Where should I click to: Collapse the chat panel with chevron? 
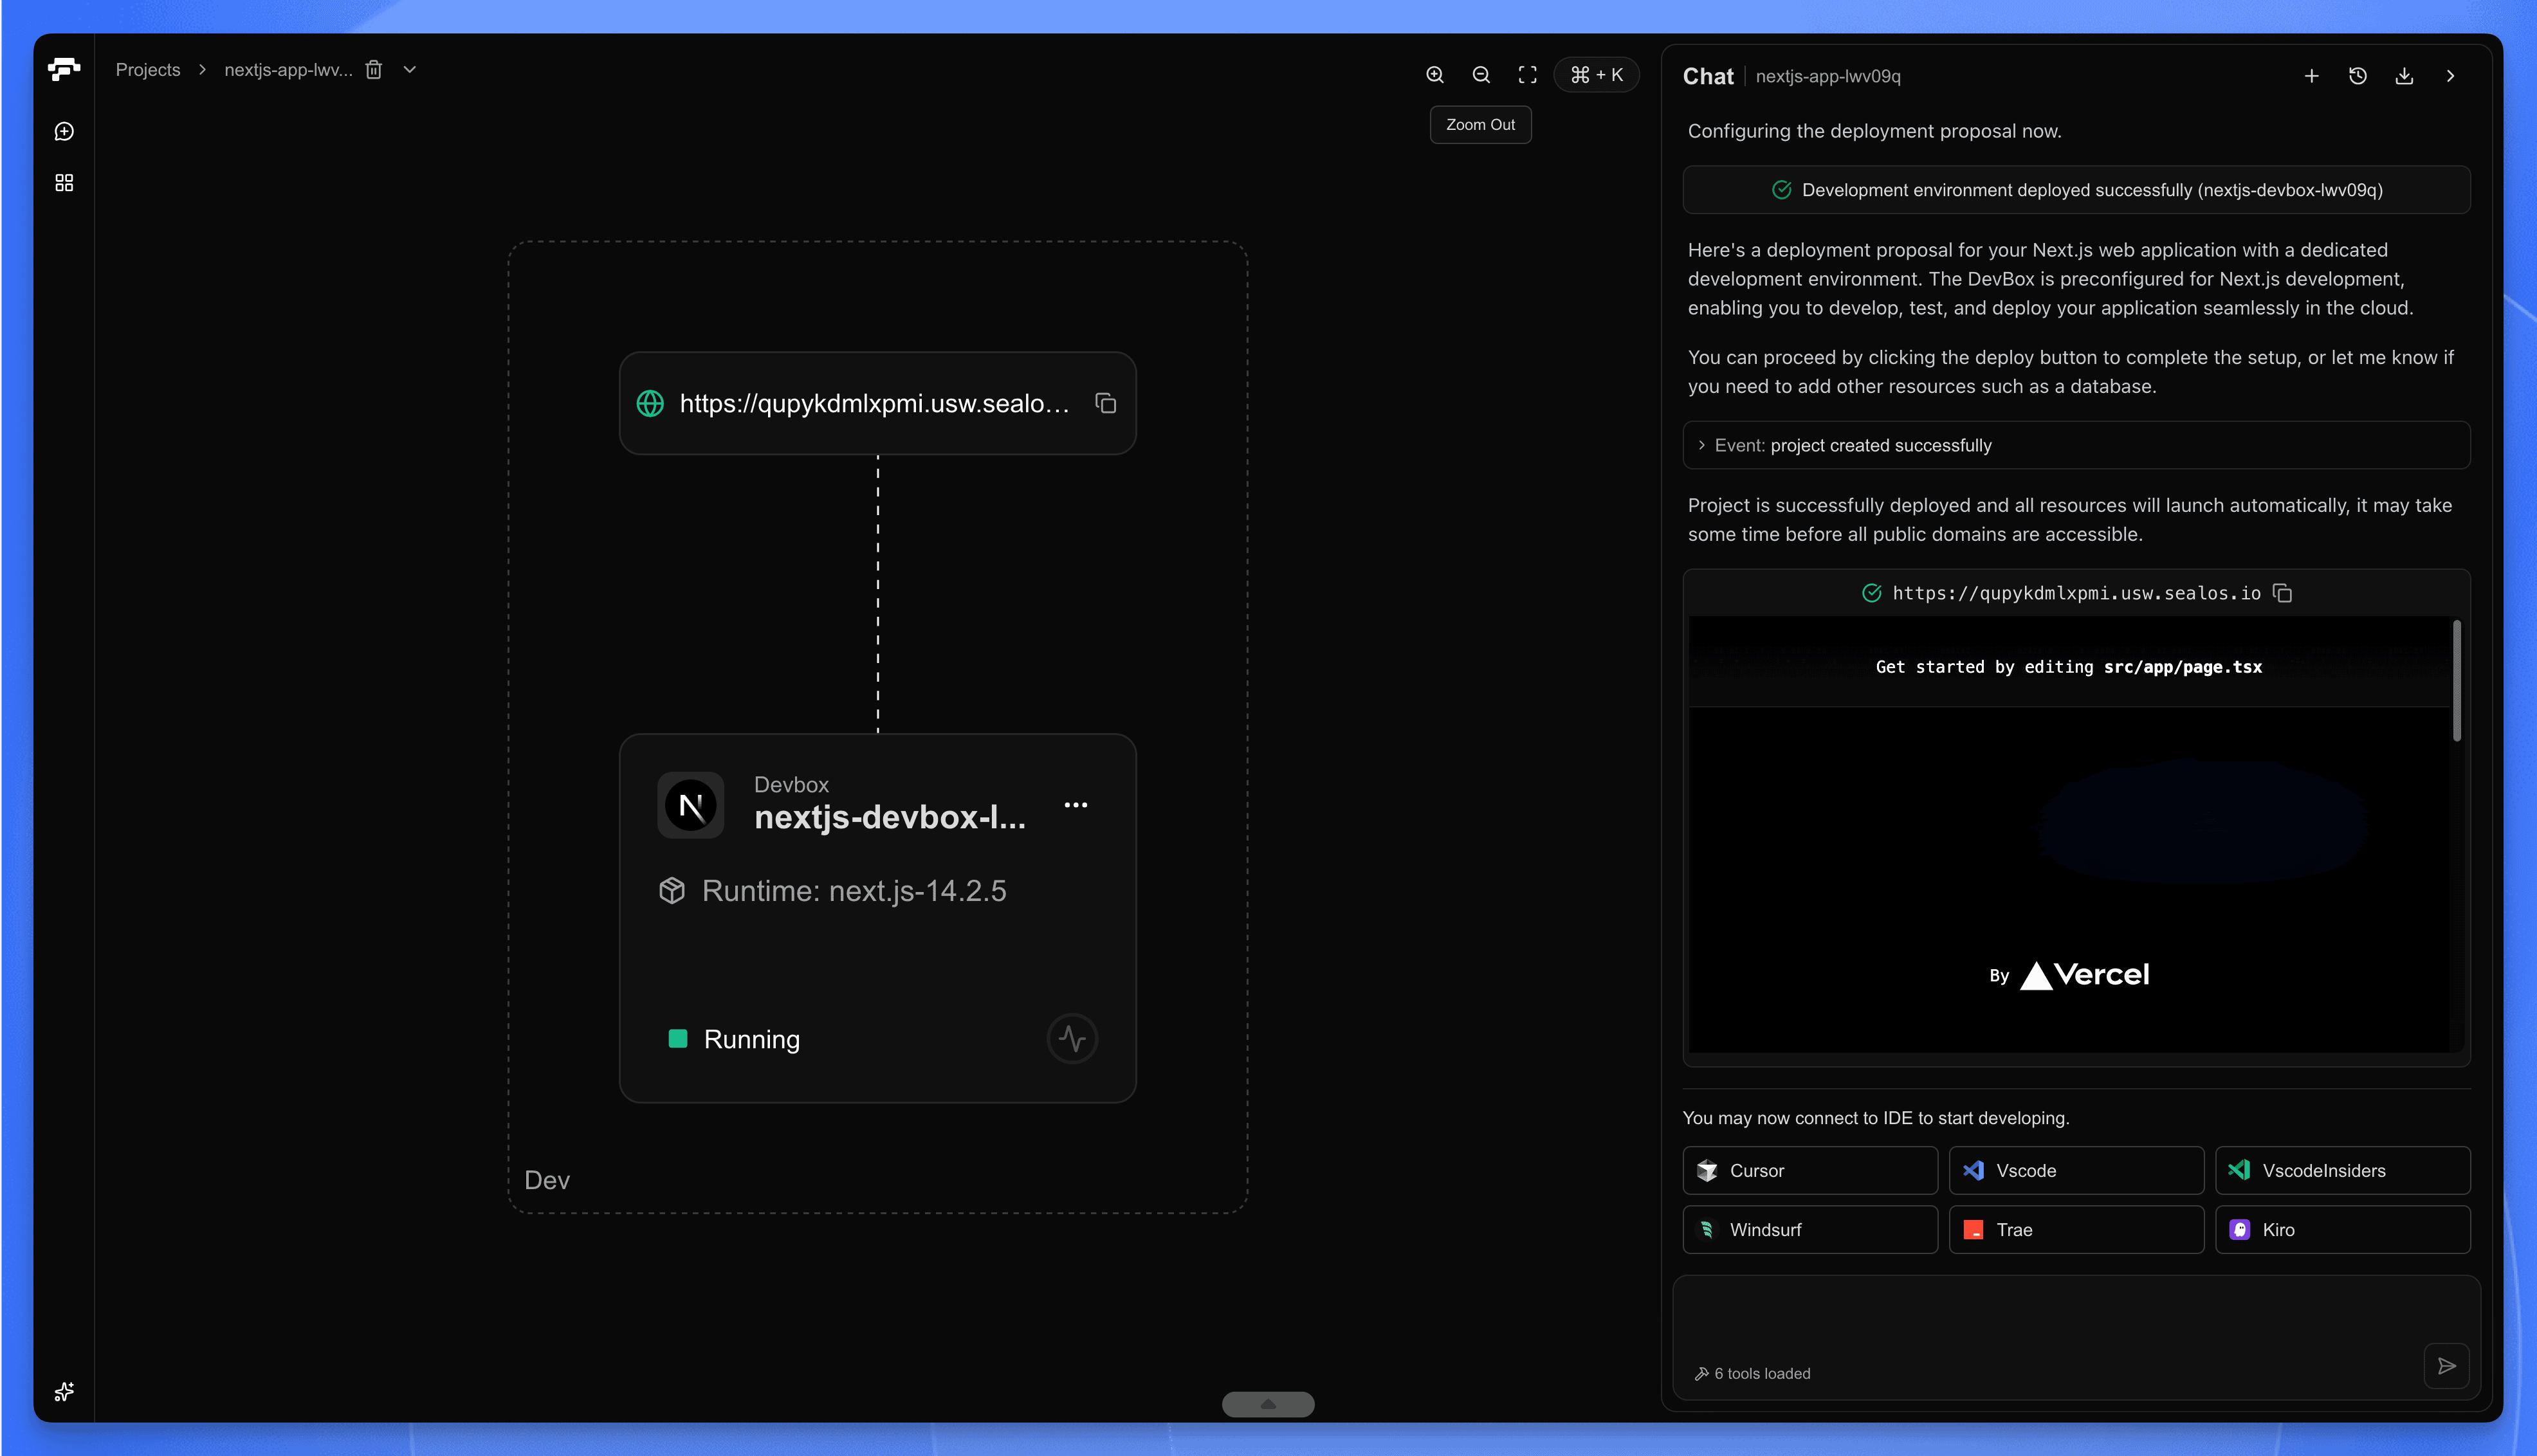point(2450,76)
